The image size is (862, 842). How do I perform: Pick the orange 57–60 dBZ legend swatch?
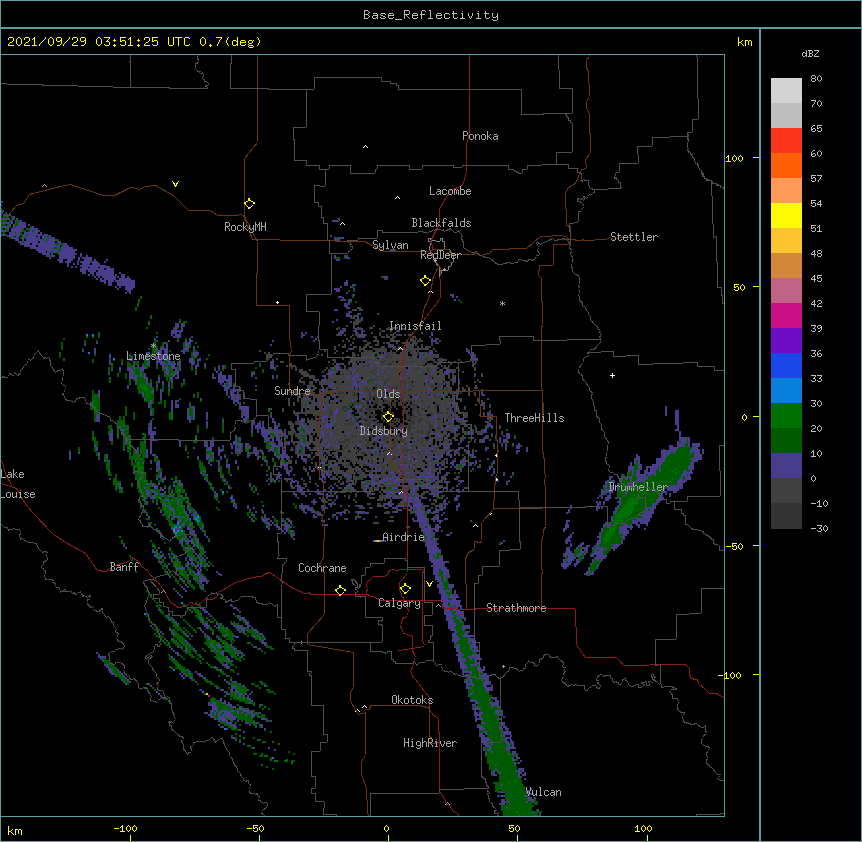coord(786,166)
